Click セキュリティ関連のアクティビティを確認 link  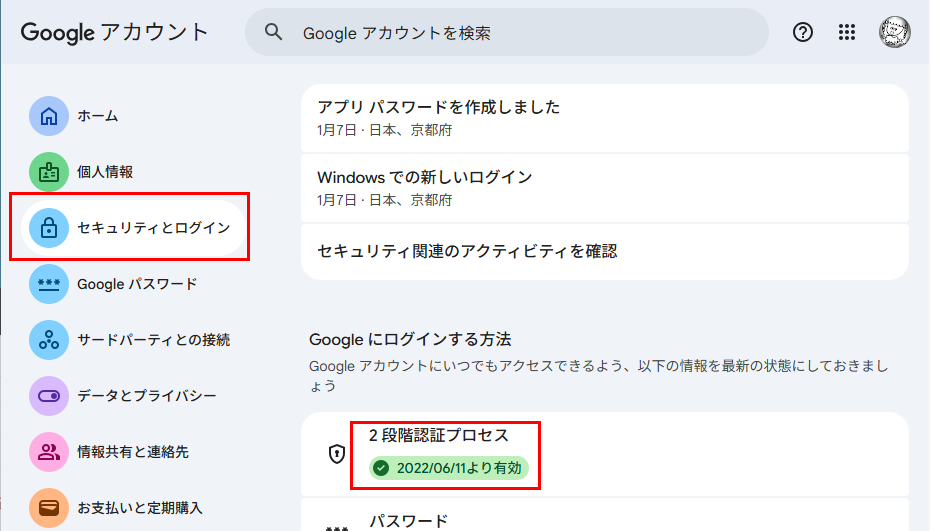[604, 252]
